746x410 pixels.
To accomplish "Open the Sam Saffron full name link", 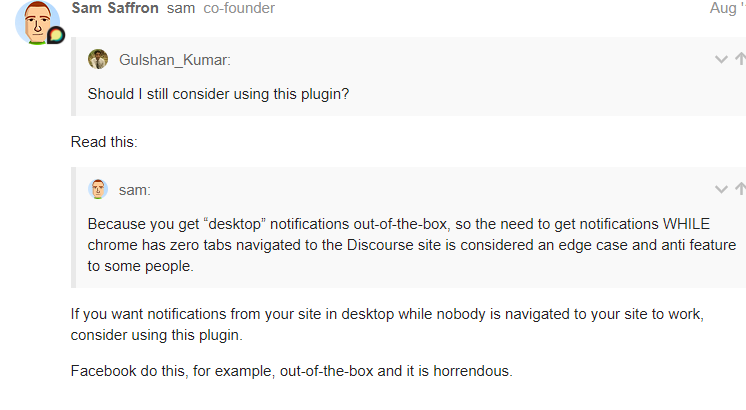I will pyautogui.click(x=115, y=8).
